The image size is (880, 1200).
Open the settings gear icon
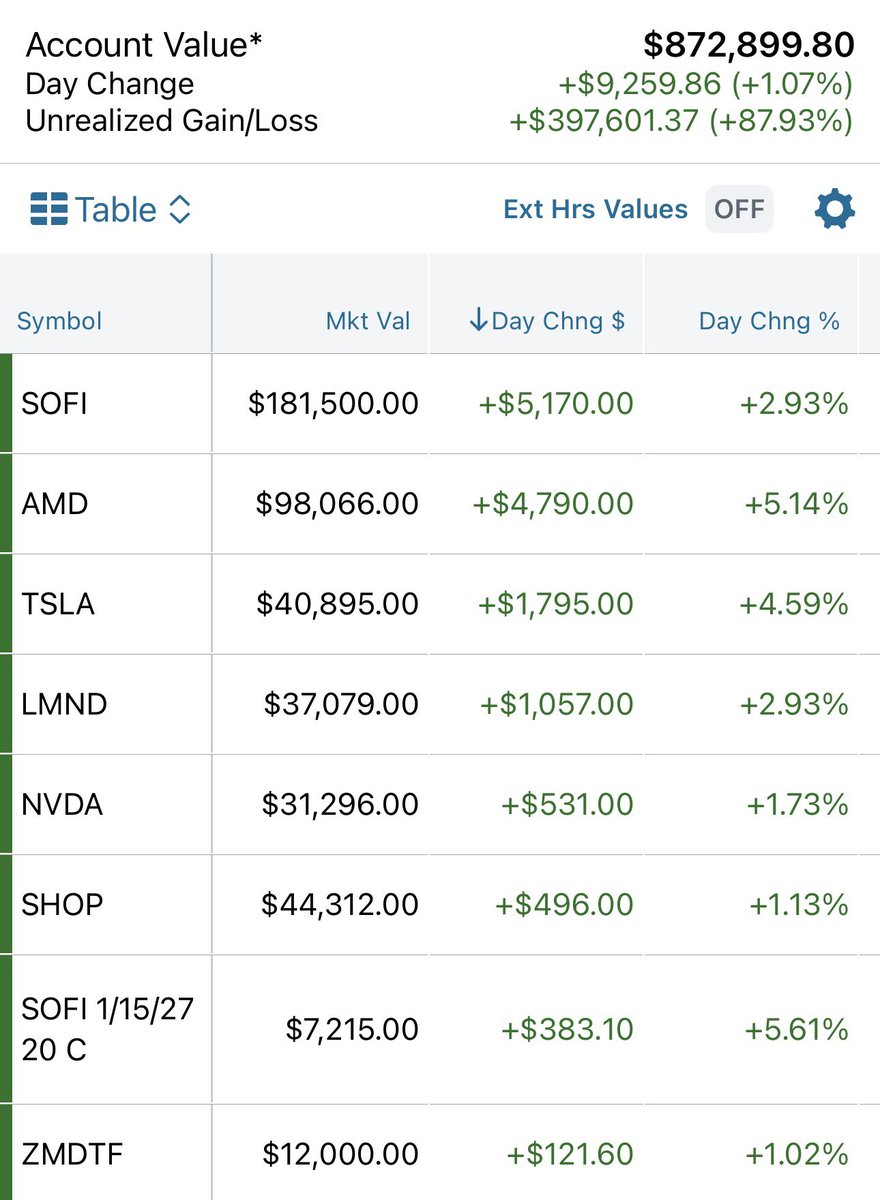click(x=835, y=210)
